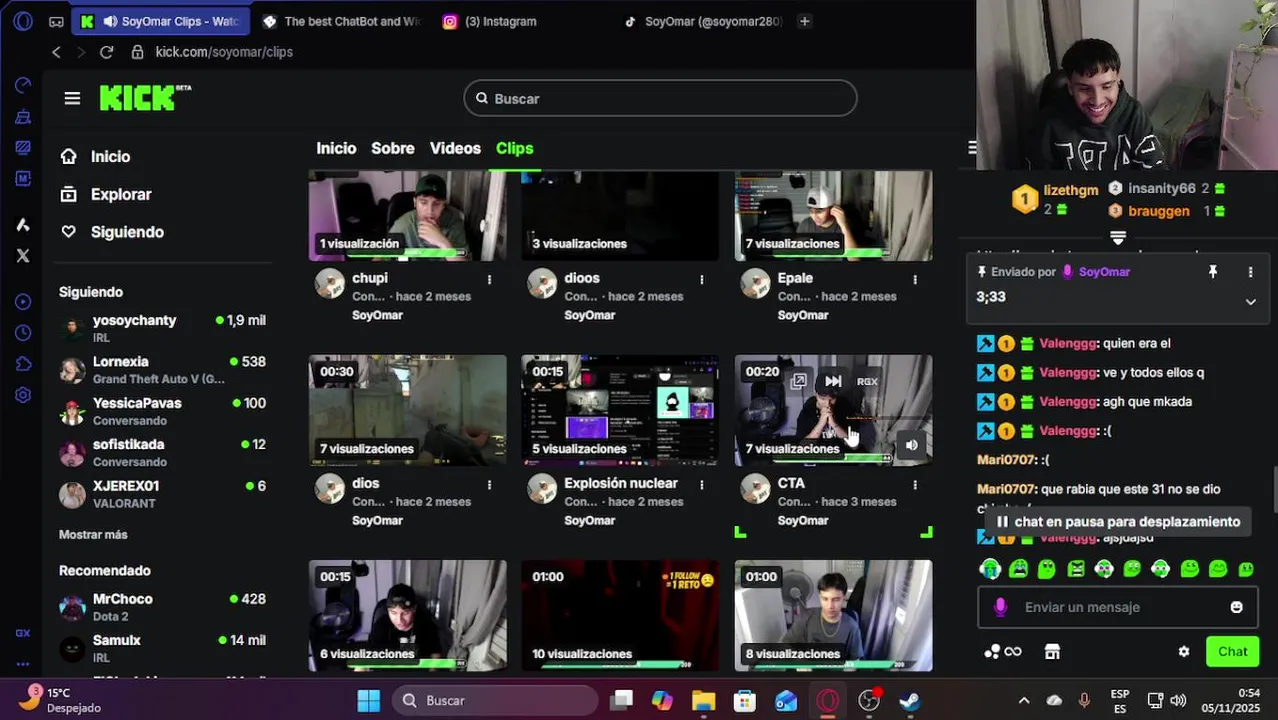Open options for Explosión nuclear clip
This screenshot has width=1278, height=720.
pos(702,484)
